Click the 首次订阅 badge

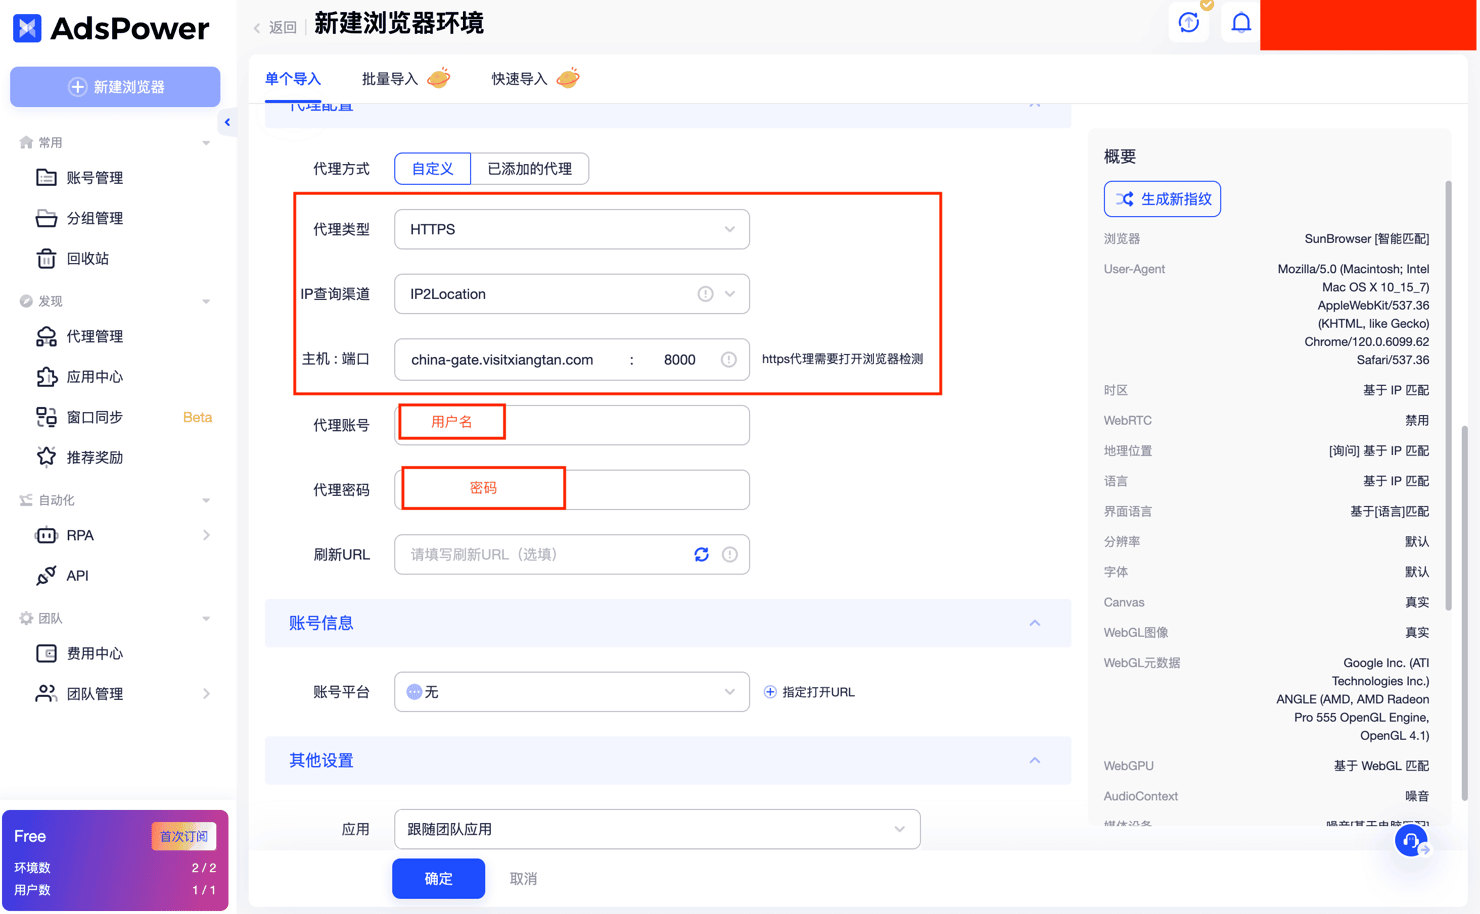pos(184,836)
